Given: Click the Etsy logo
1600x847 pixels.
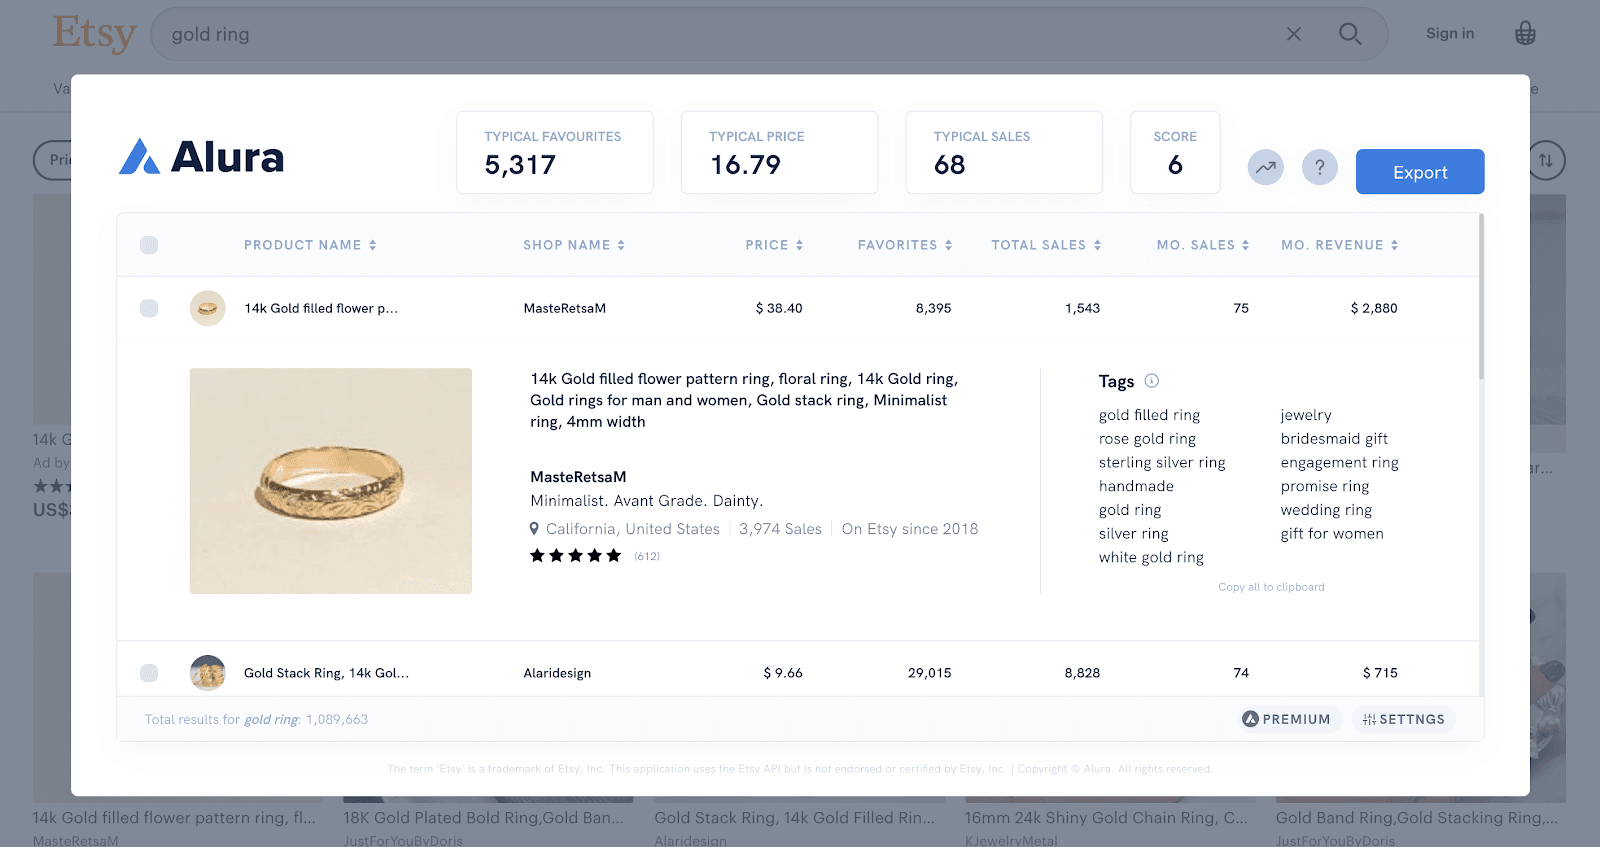Looking at the screenshot, I should [x=95, y=34].
